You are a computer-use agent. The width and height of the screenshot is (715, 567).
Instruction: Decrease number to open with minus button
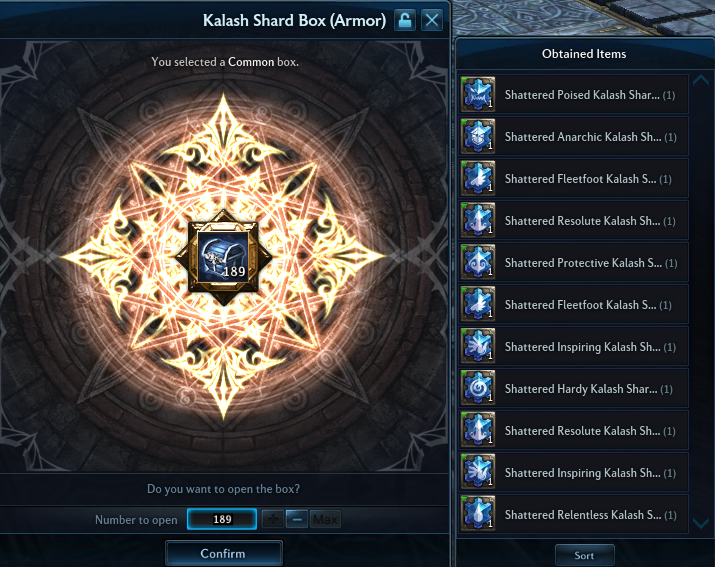coord(297,520)
